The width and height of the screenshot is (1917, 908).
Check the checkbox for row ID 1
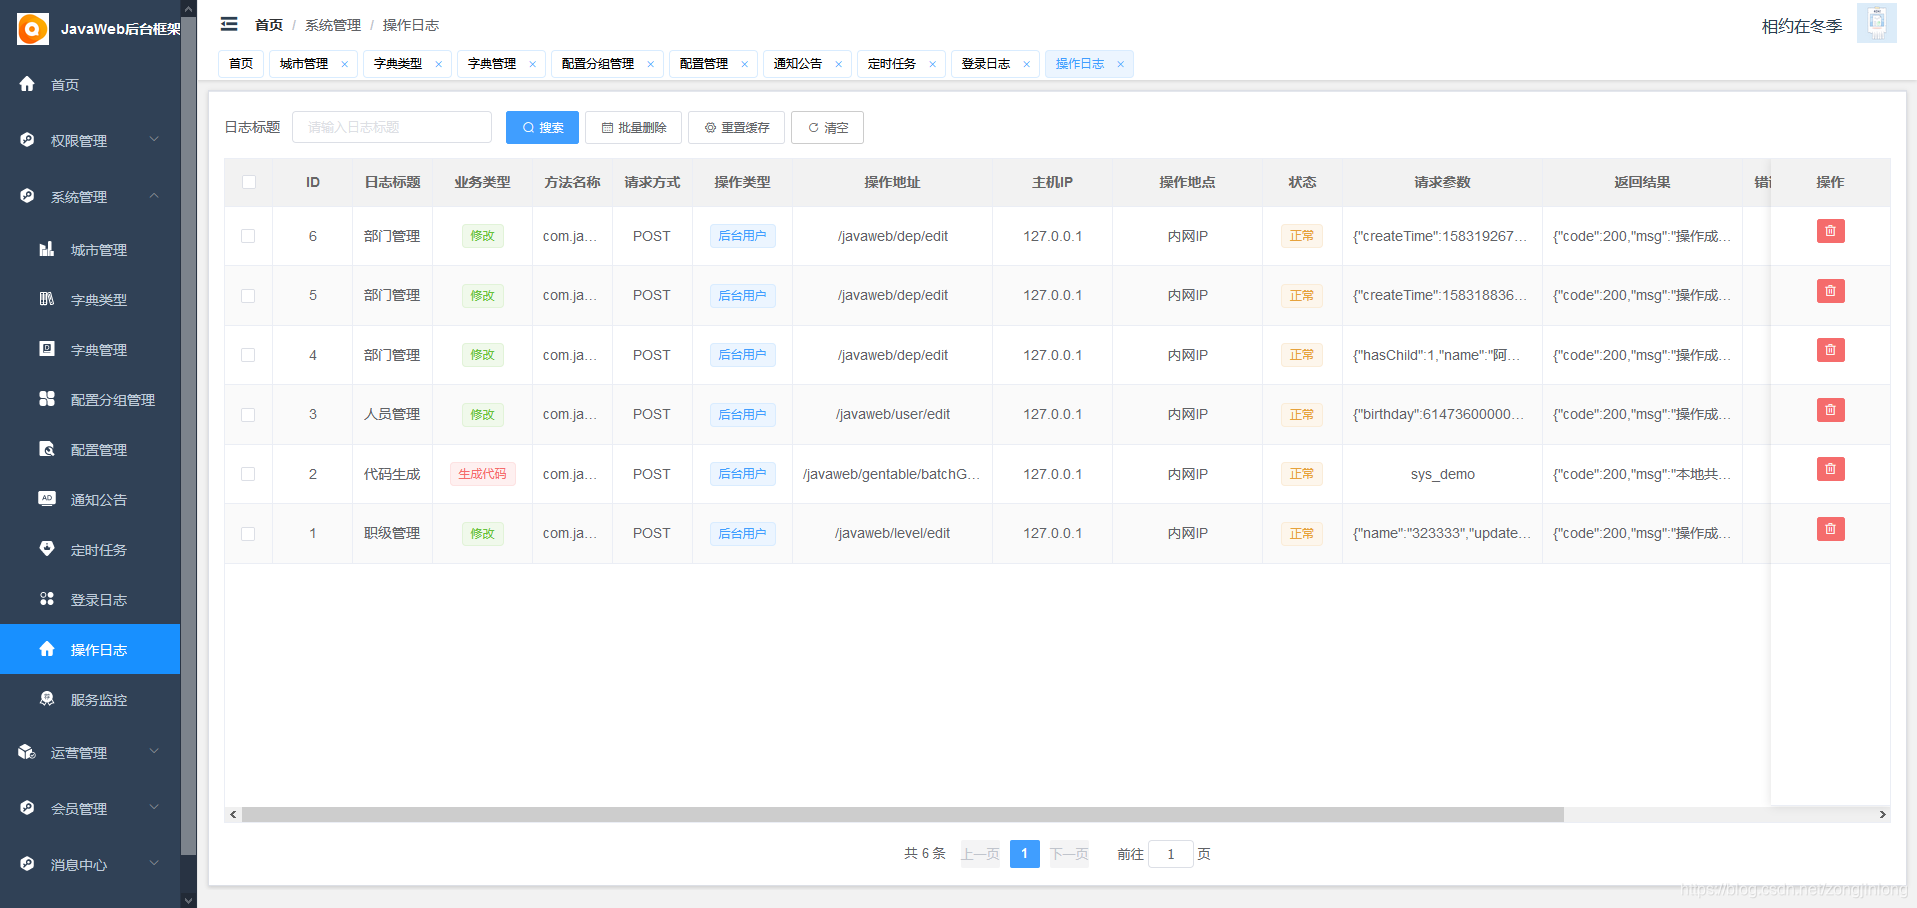click(x=248, y=534)
